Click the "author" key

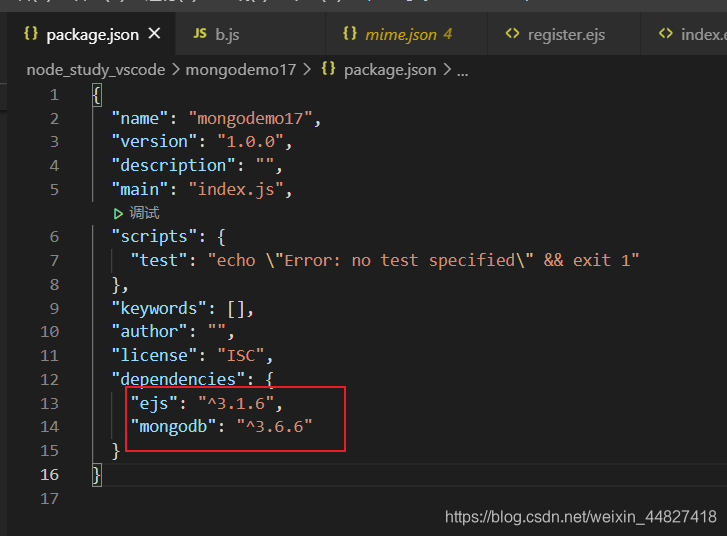point(149,332)
